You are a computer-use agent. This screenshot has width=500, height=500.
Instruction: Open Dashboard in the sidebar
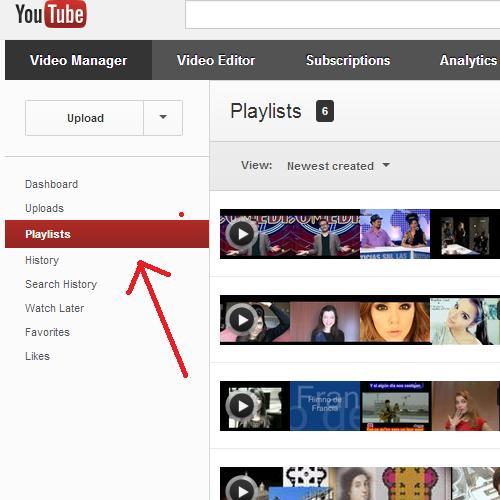click(x=51, y=184)
